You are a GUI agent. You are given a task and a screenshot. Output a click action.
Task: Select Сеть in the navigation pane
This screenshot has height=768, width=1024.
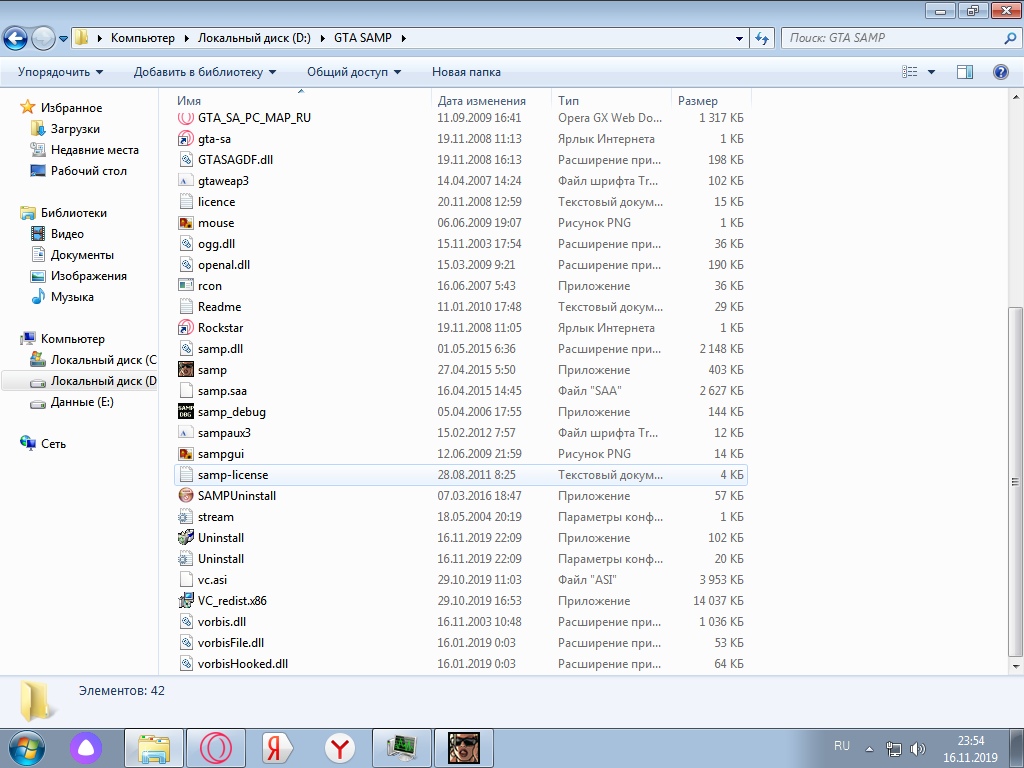(53, 443)
